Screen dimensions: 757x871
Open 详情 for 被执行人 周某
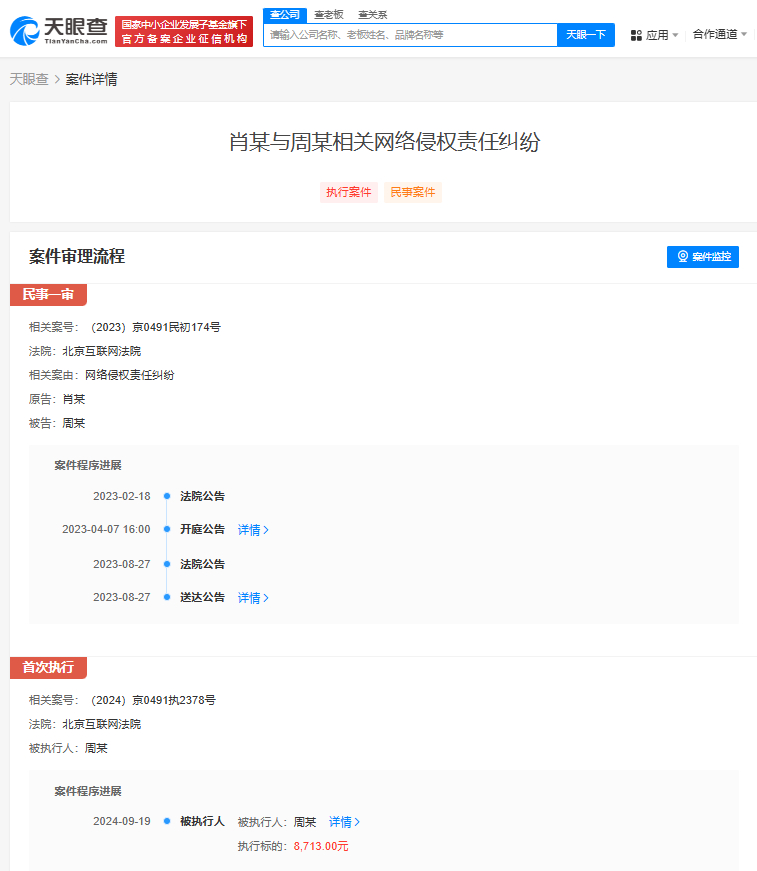[344, 822]
